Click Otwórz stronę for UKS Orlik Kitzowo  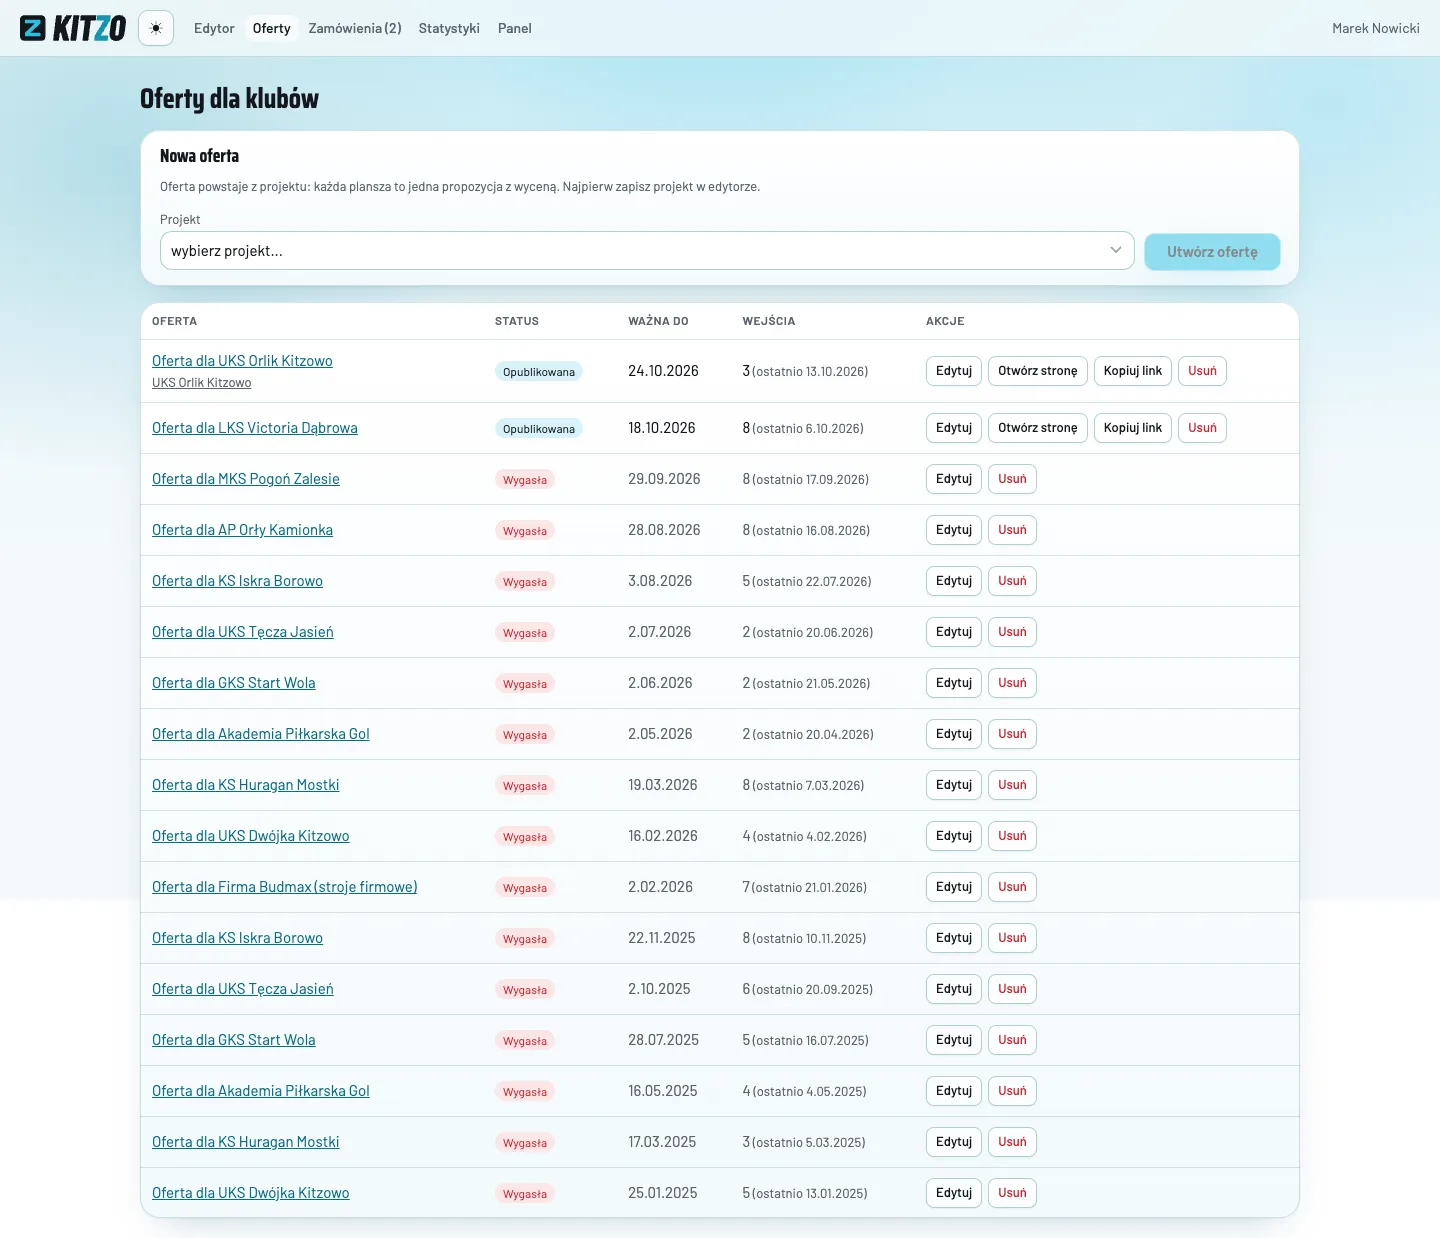pyautogui.click(x=1037, y=371)
